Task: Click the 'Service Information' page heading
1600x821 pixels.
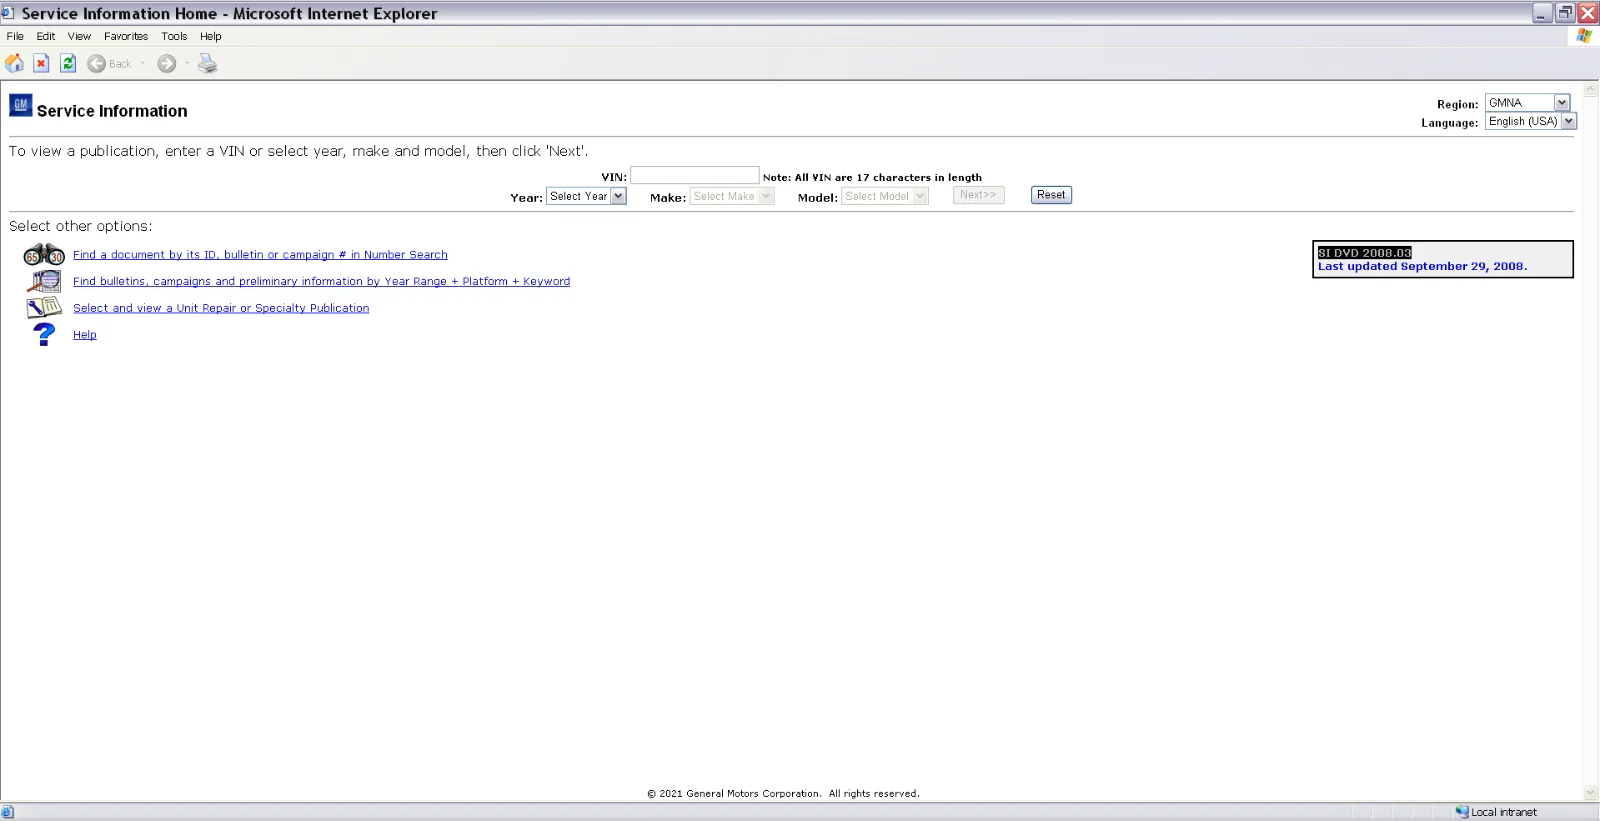Action: [112, 111]
